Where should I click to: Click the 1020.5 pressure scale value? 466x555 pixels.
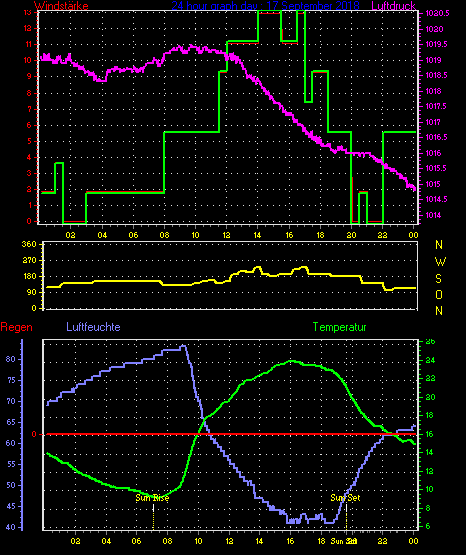tap(437, 13)
